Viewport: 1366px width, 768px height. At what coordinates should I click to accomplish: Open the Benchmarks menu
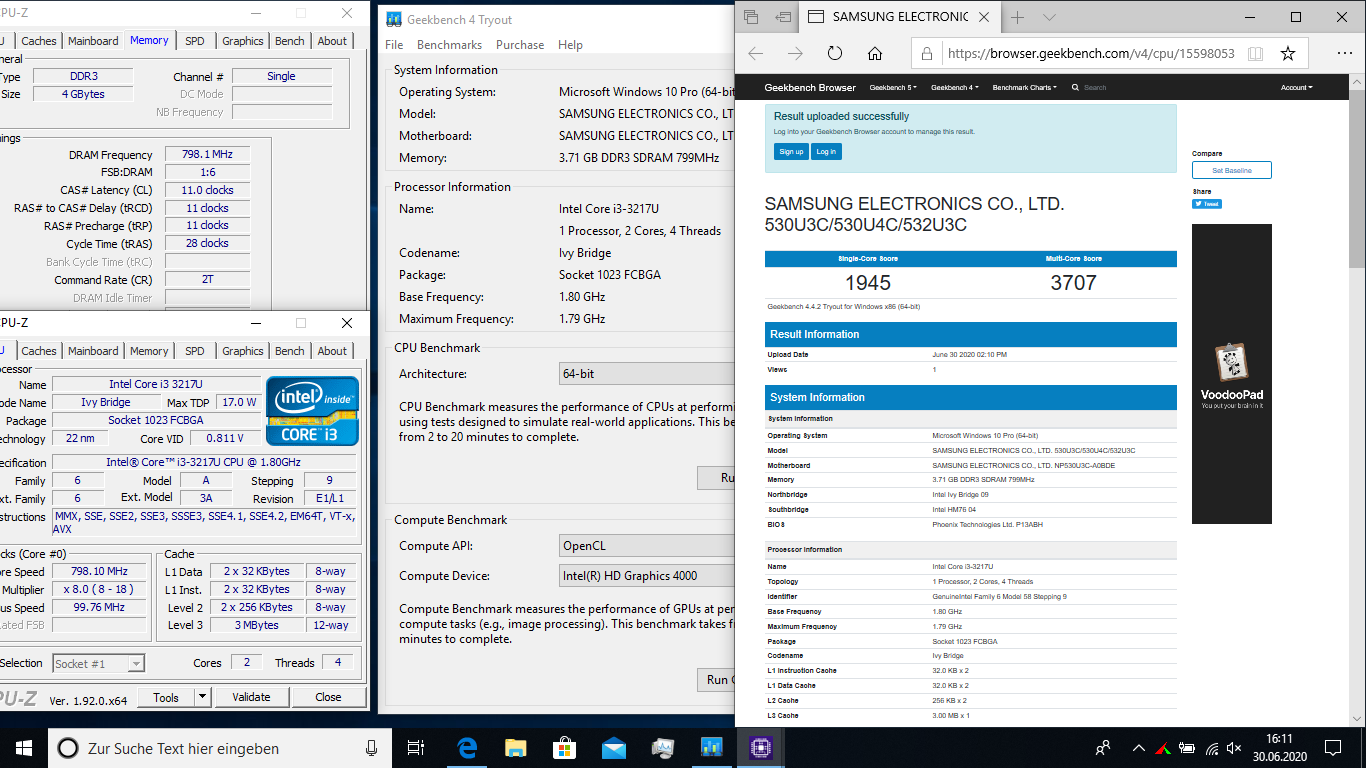(x=449, y=45)
